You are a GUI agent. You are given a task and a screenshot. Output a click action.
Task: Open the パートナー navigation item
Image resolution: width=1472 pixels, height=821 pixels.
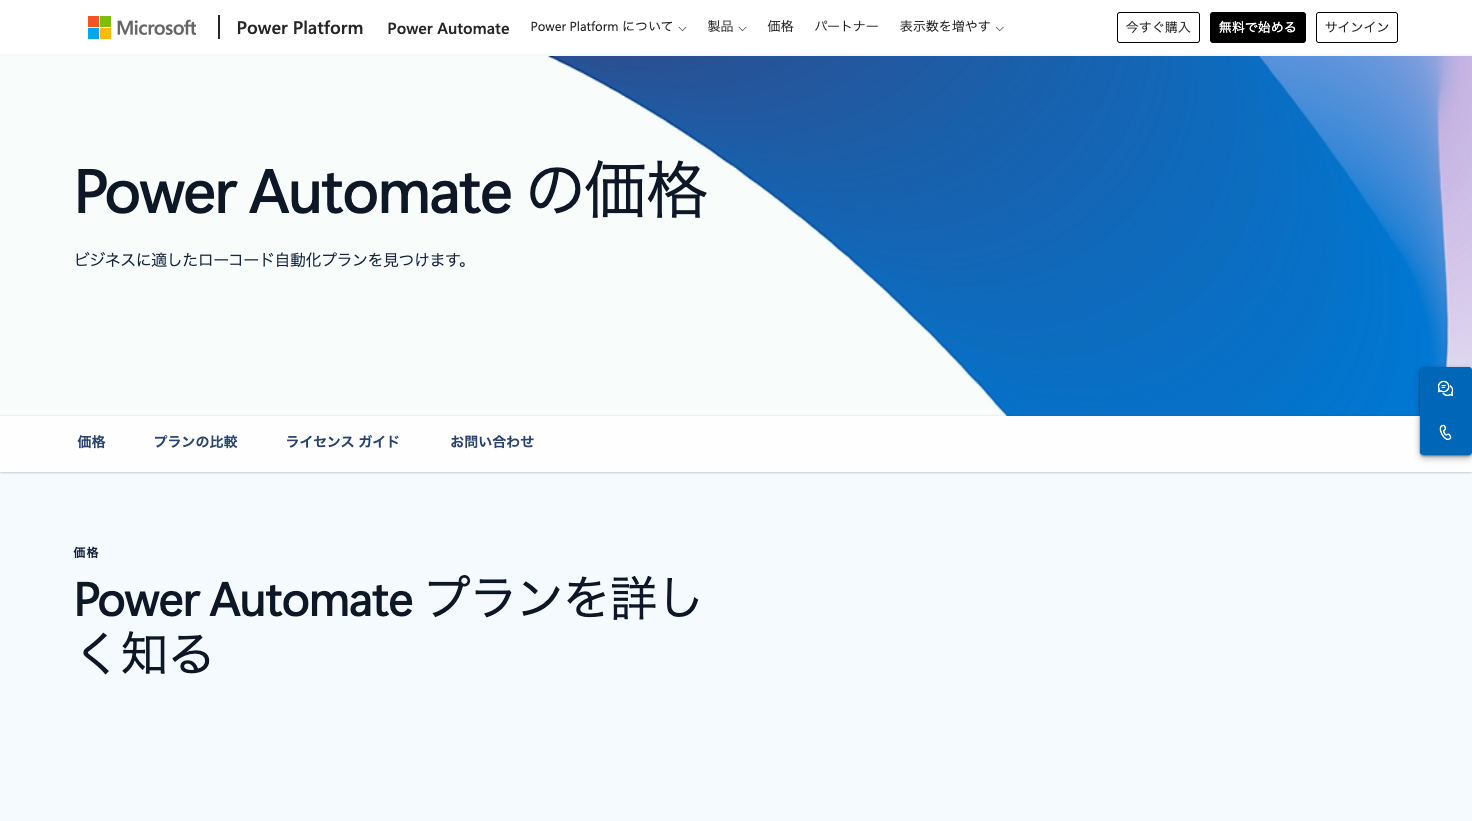pos(846,27)
